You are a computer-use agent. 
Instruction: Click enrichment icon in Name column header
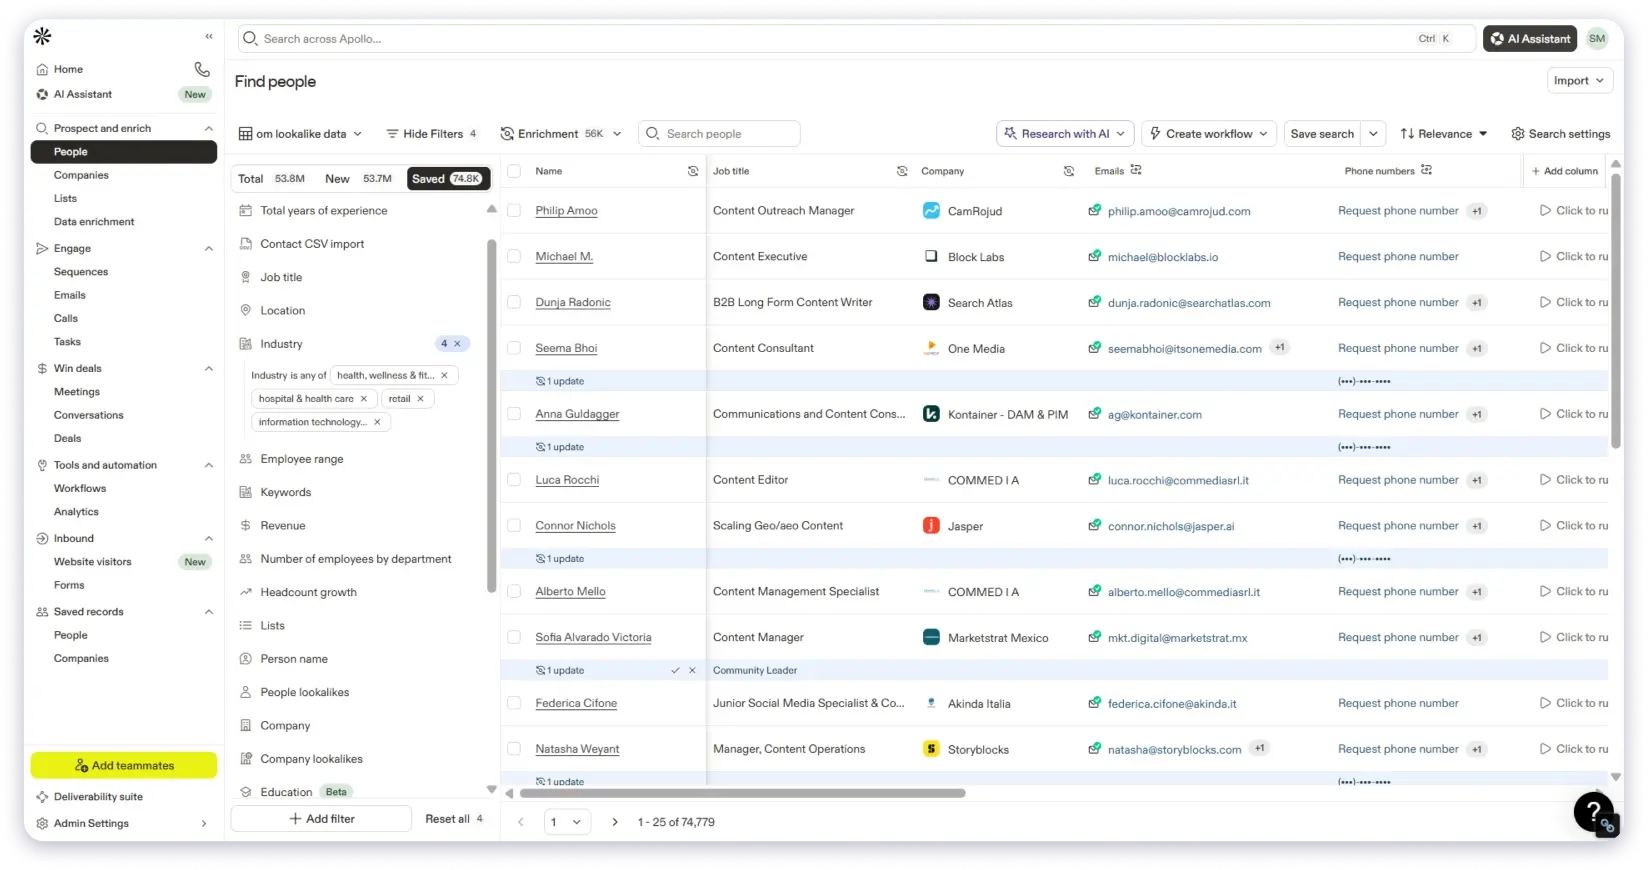click(693, 171)
